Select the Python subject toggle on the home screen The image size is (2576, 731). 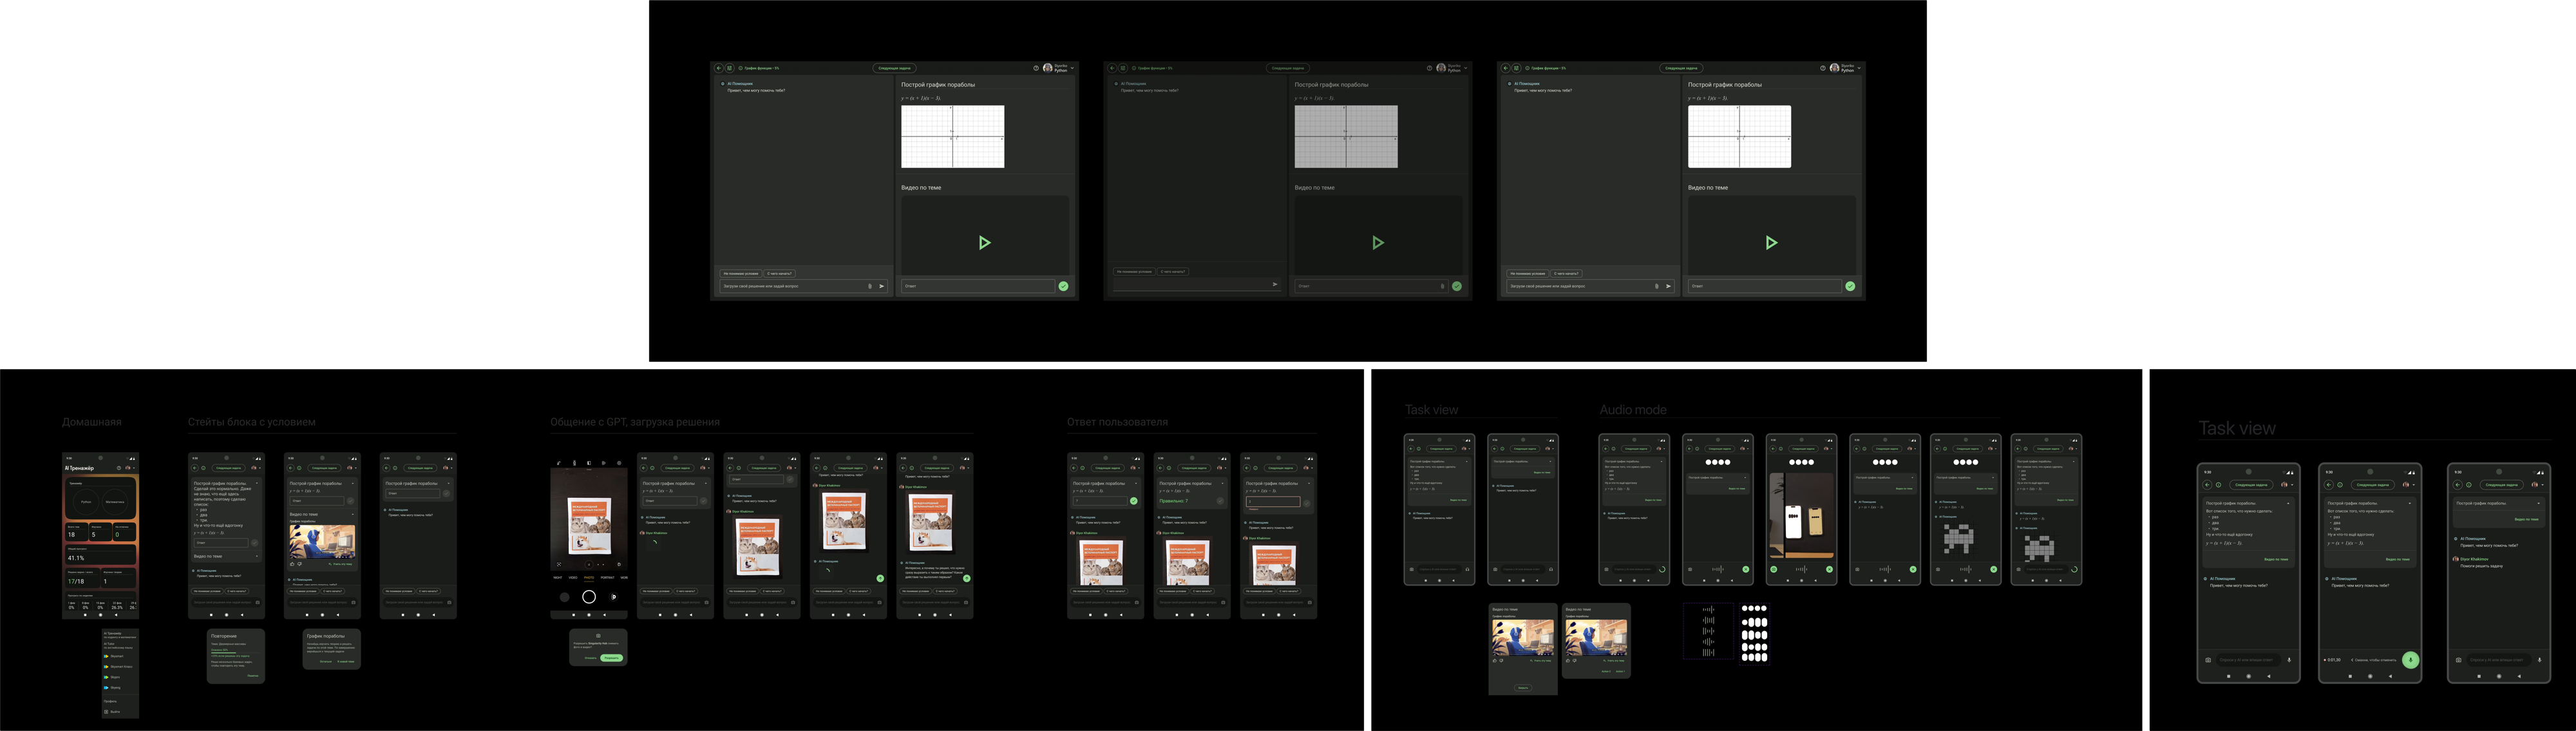87,503
